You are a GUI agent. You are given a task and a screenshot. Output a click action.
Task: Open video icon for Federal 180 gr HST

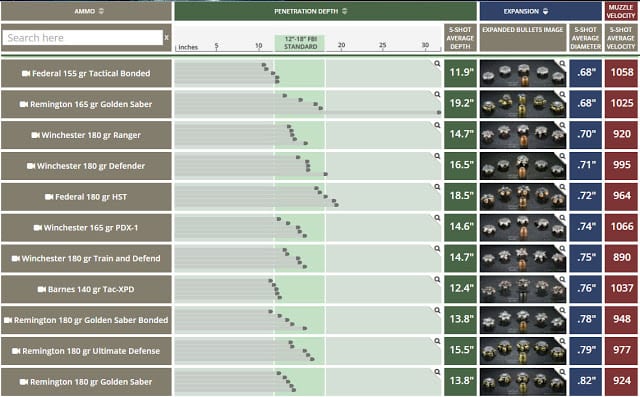[x=49, y=197]
